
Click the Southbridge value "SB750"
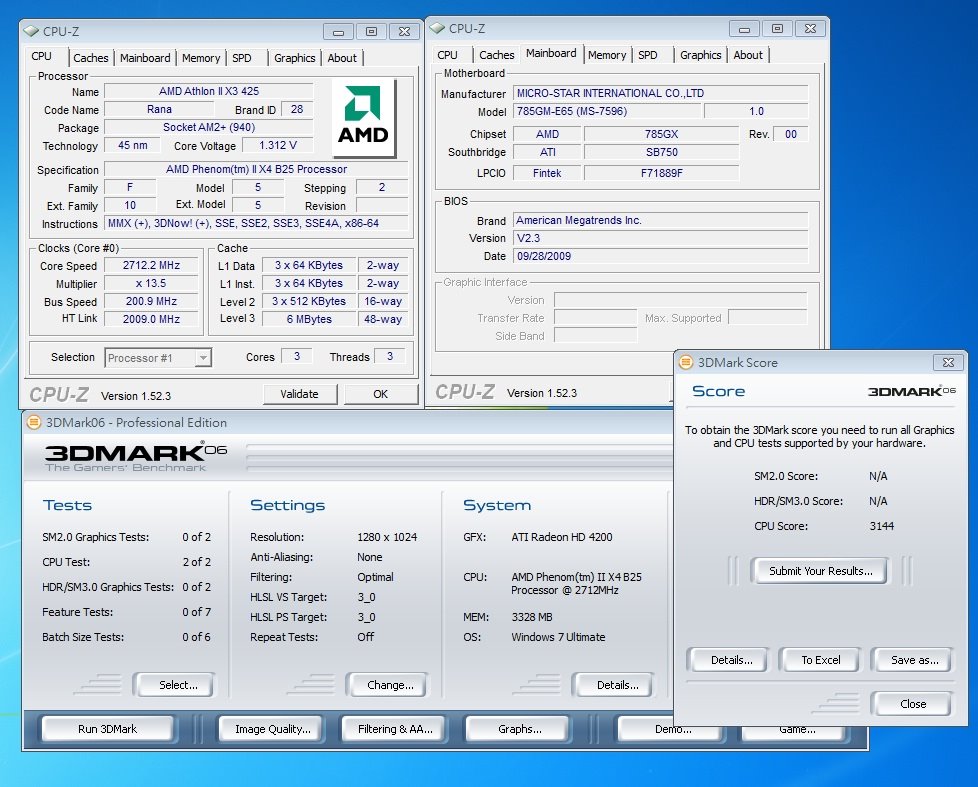tap(661, 152)
